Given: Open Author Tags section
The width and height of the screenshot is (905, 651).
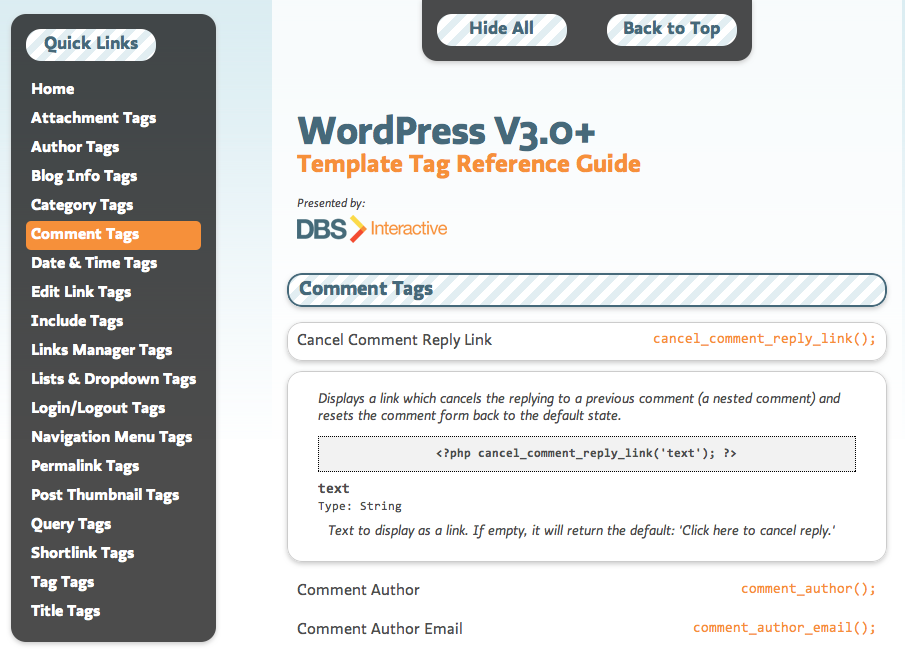Looking at the screenshot, I should click(75, 147).
